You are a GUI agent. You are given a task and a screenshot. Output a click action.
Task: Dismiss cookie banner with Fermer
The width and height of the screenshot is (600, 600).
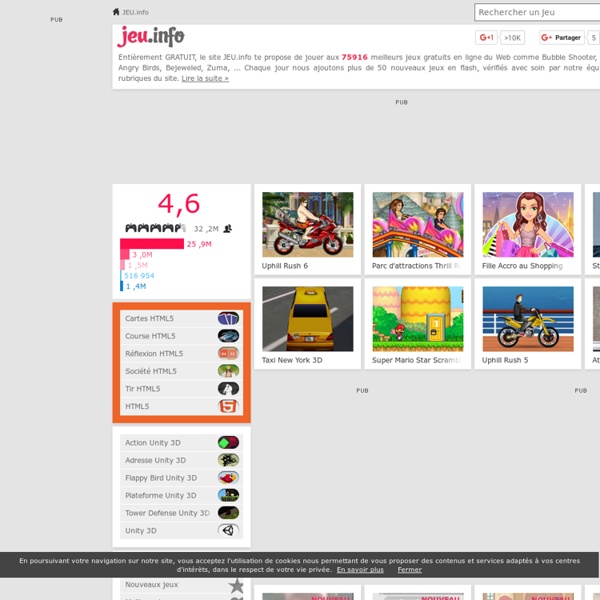click(x=409, y=570)
